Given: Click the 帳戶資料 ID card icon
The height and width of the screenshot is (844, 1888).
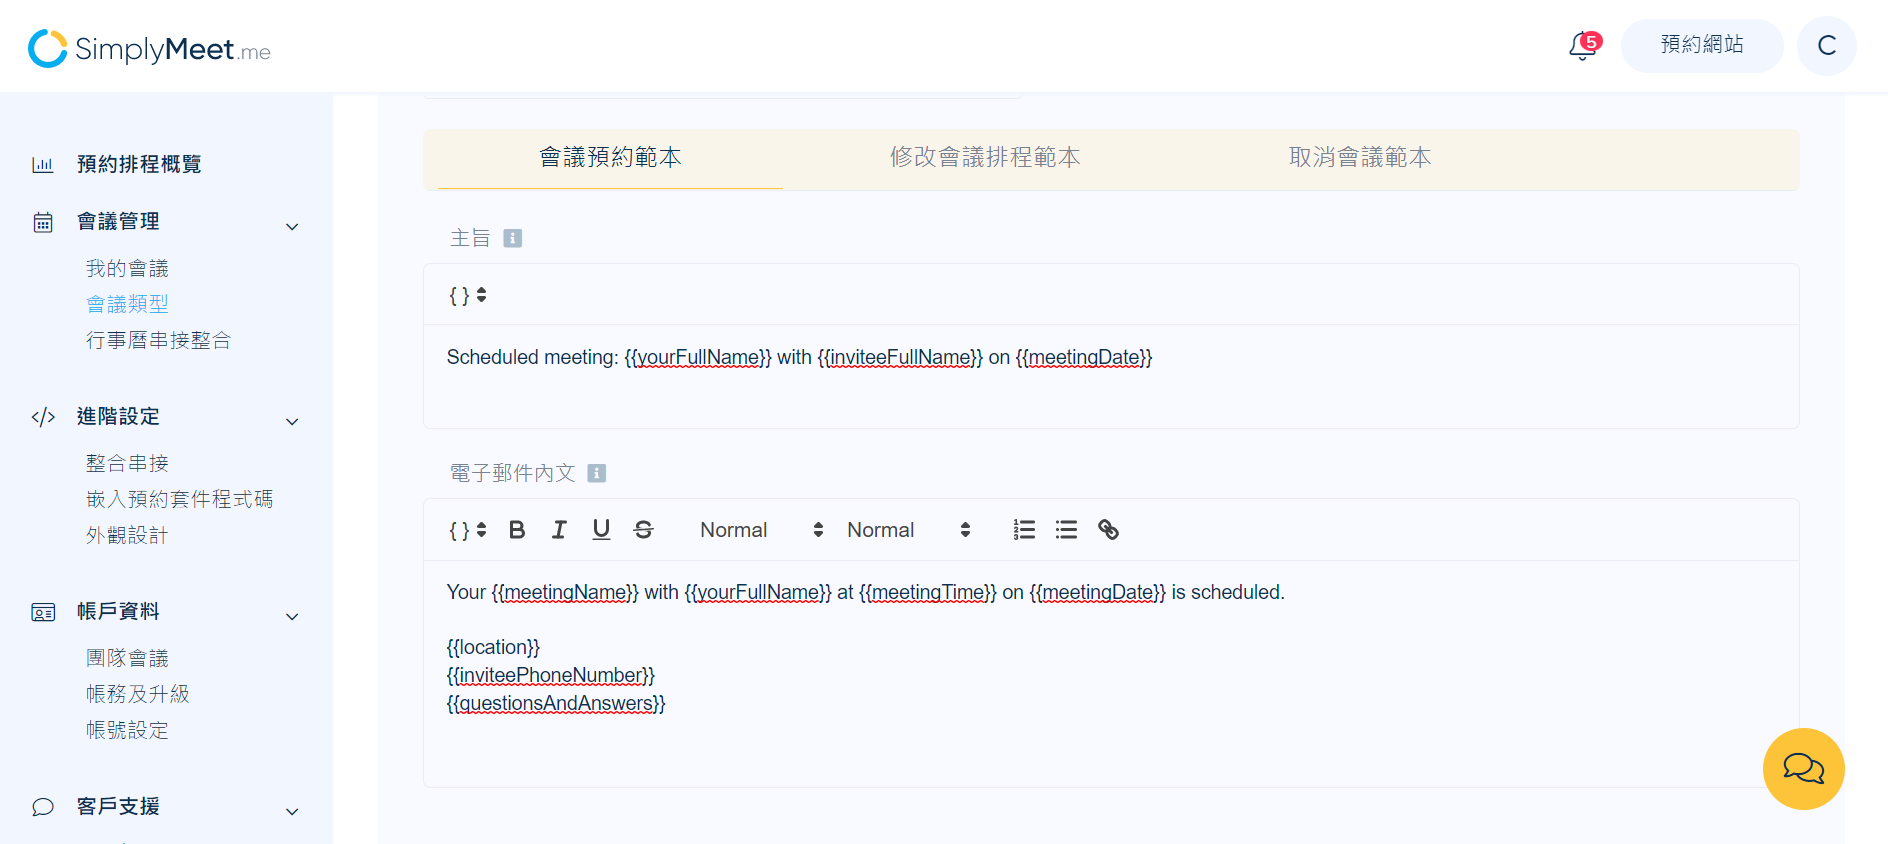Looking at the screenshot, I should coord(43,612).
